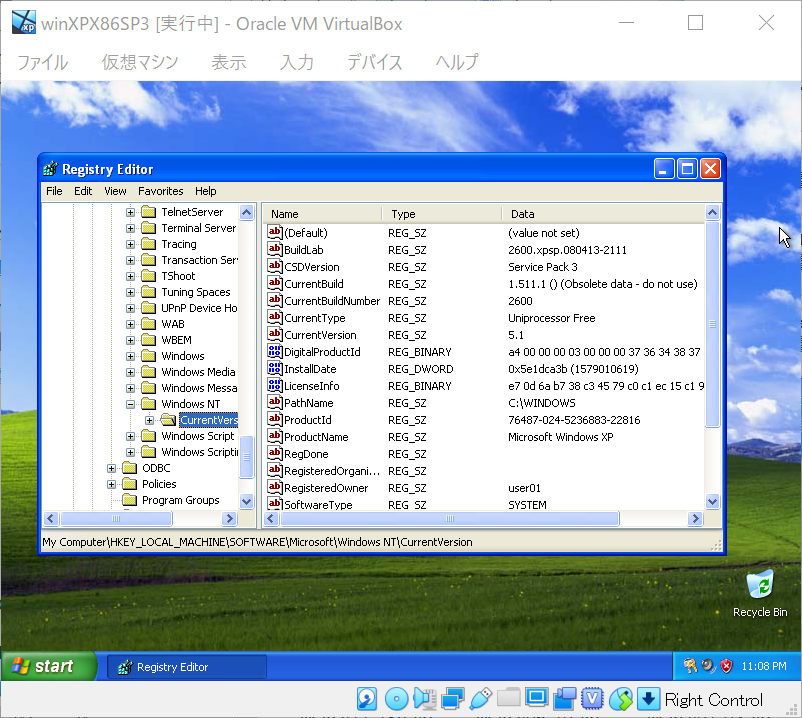Click the values pane horizontal scrollbar thumb

pyautogui.click(x=450, y=519)
